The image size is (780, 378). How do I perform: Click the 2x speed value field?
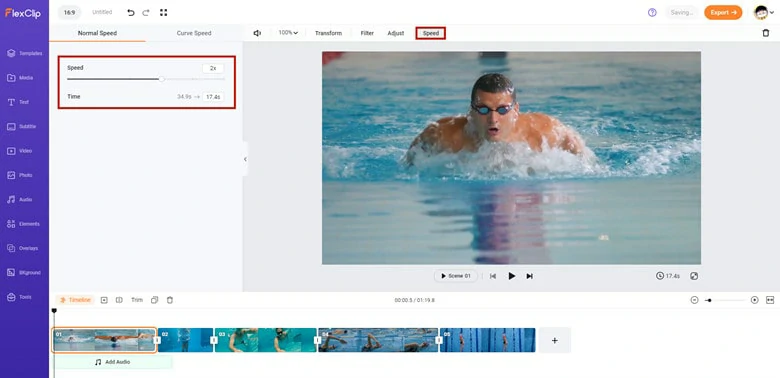(x=213, y=68)
